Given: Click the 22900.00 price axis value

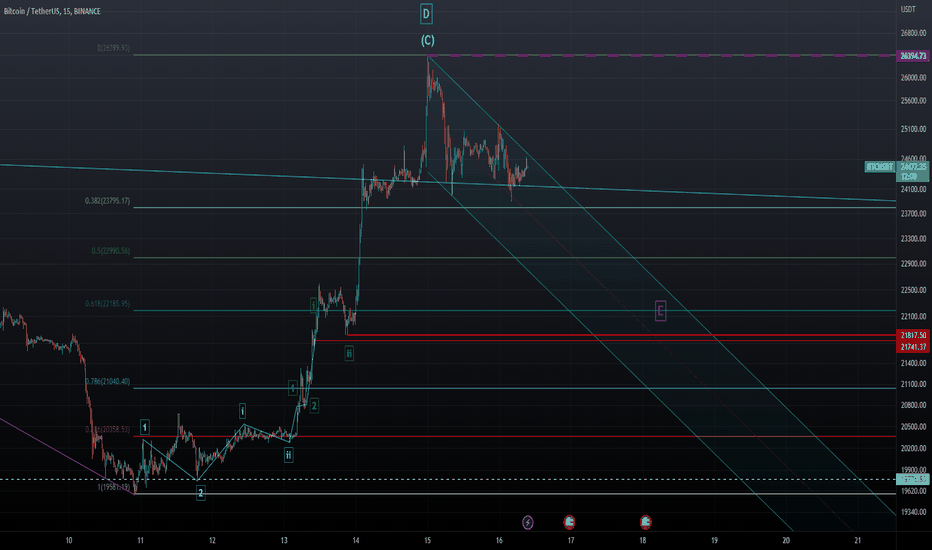Looking at the screenshot, I should 914,264.
